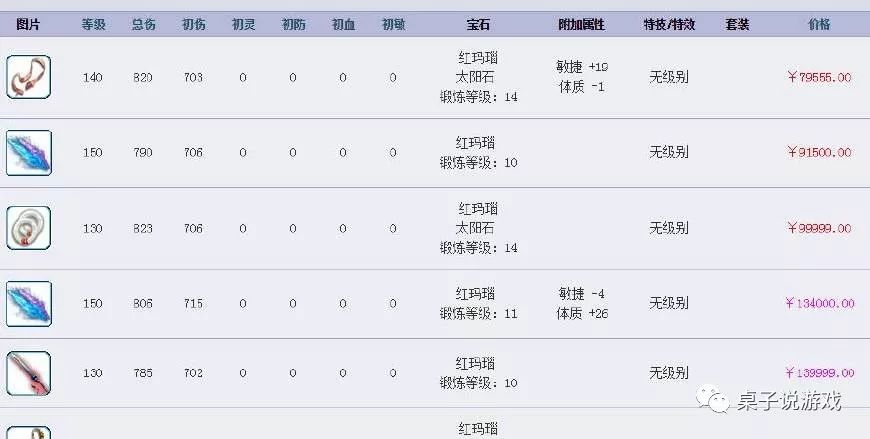
Task: Click the ¥99999.00 price link
Action: [x=819, y=228]
